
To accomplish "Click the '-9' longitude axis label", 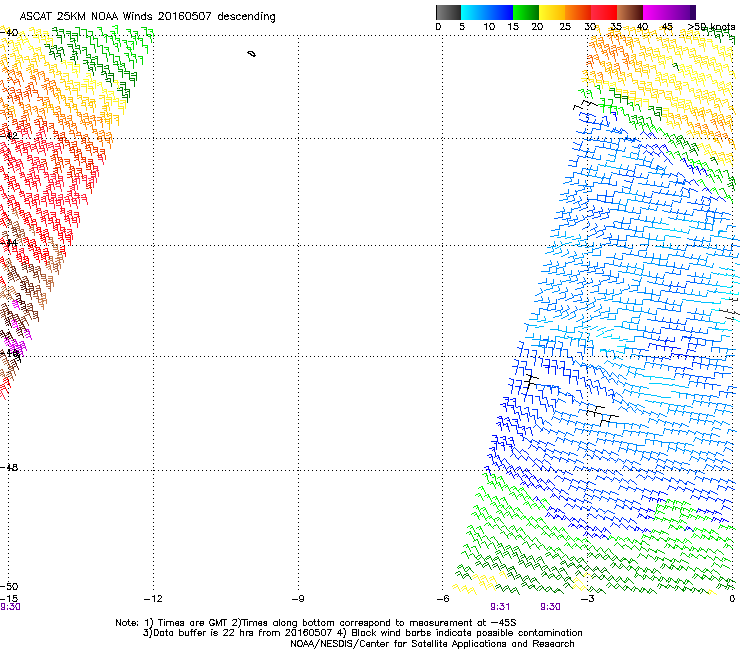I will 298,599.
